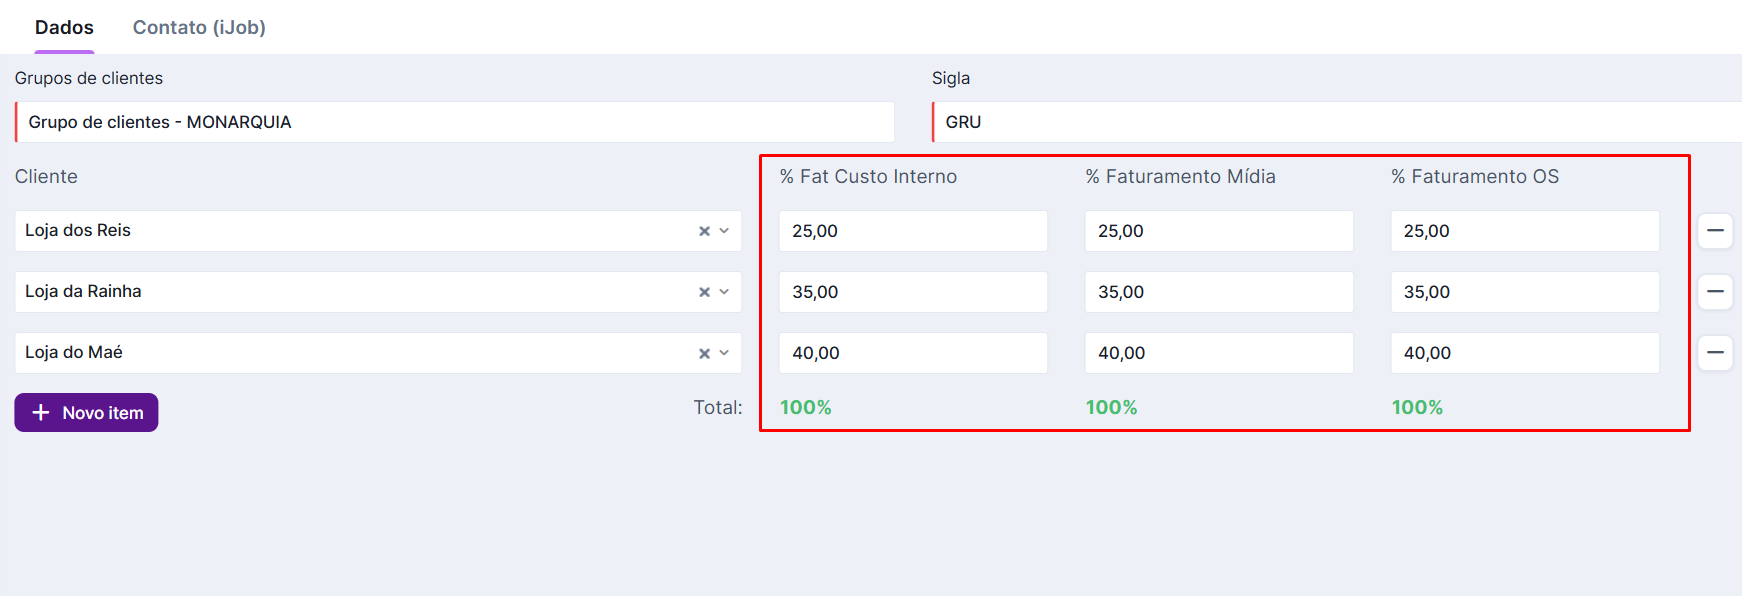Remove the Loja do Maé row

pyautogui.click(x=1714, y=353)
